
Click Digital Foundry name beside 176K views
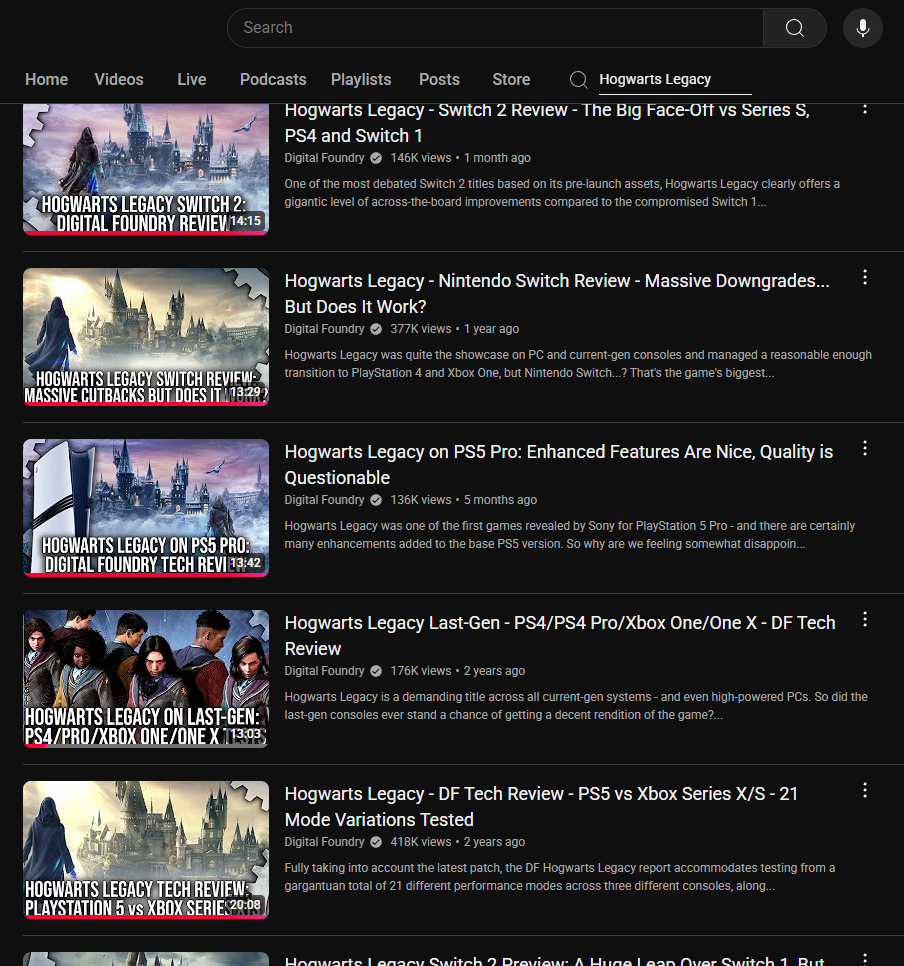tap(324, 671)
